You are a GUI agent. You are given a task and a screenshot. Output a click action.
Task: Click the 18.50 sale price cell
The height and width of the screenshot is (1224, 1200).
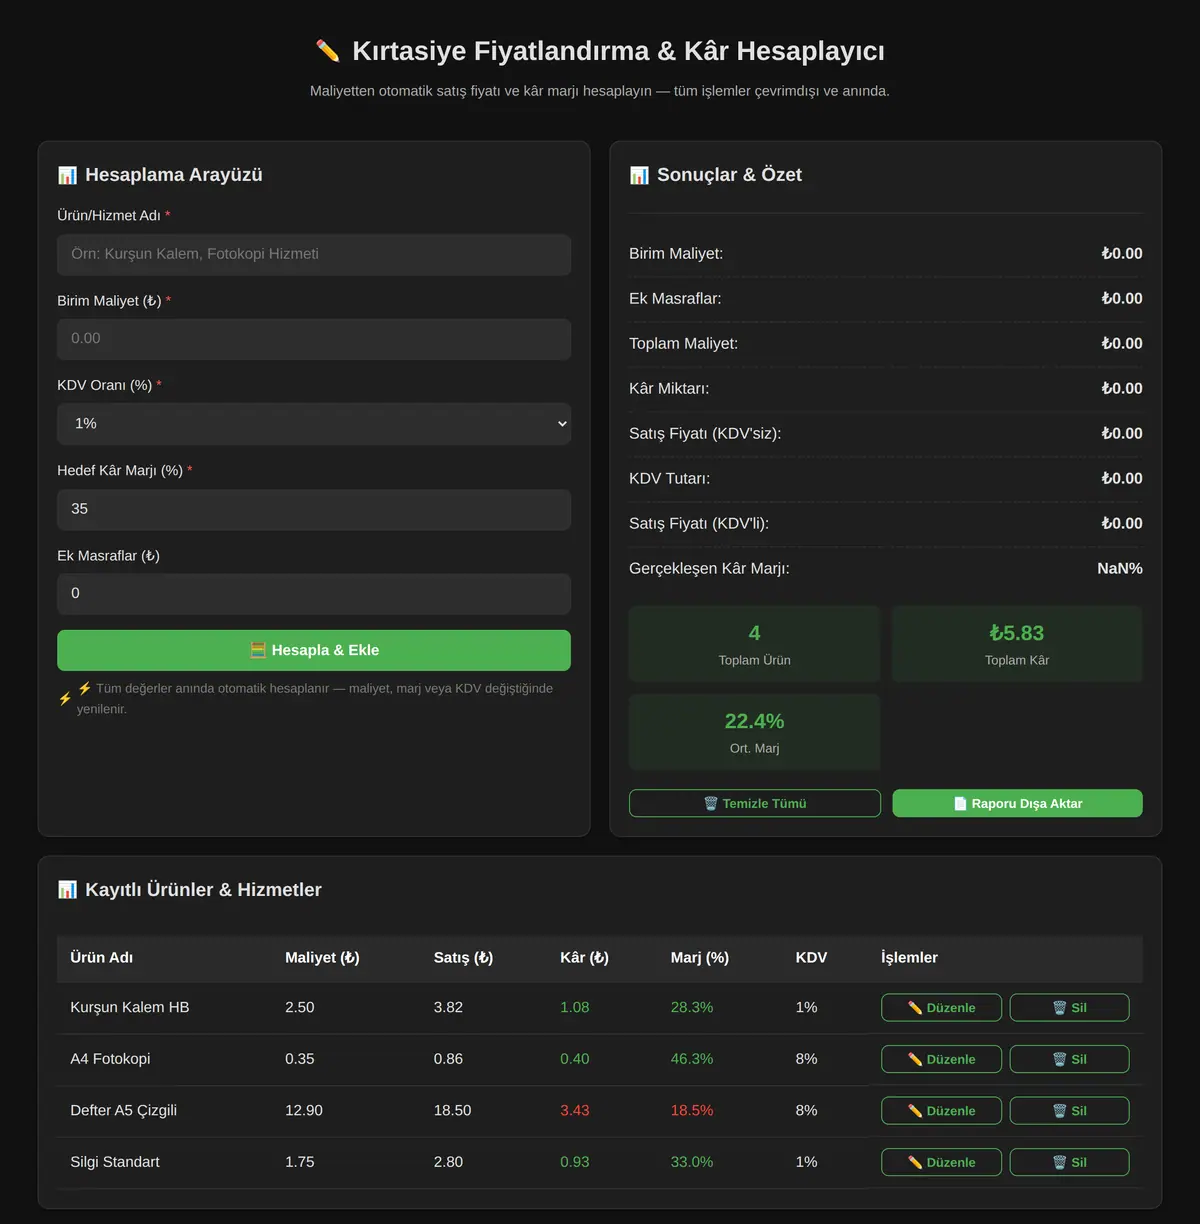tap(452, 1111)
